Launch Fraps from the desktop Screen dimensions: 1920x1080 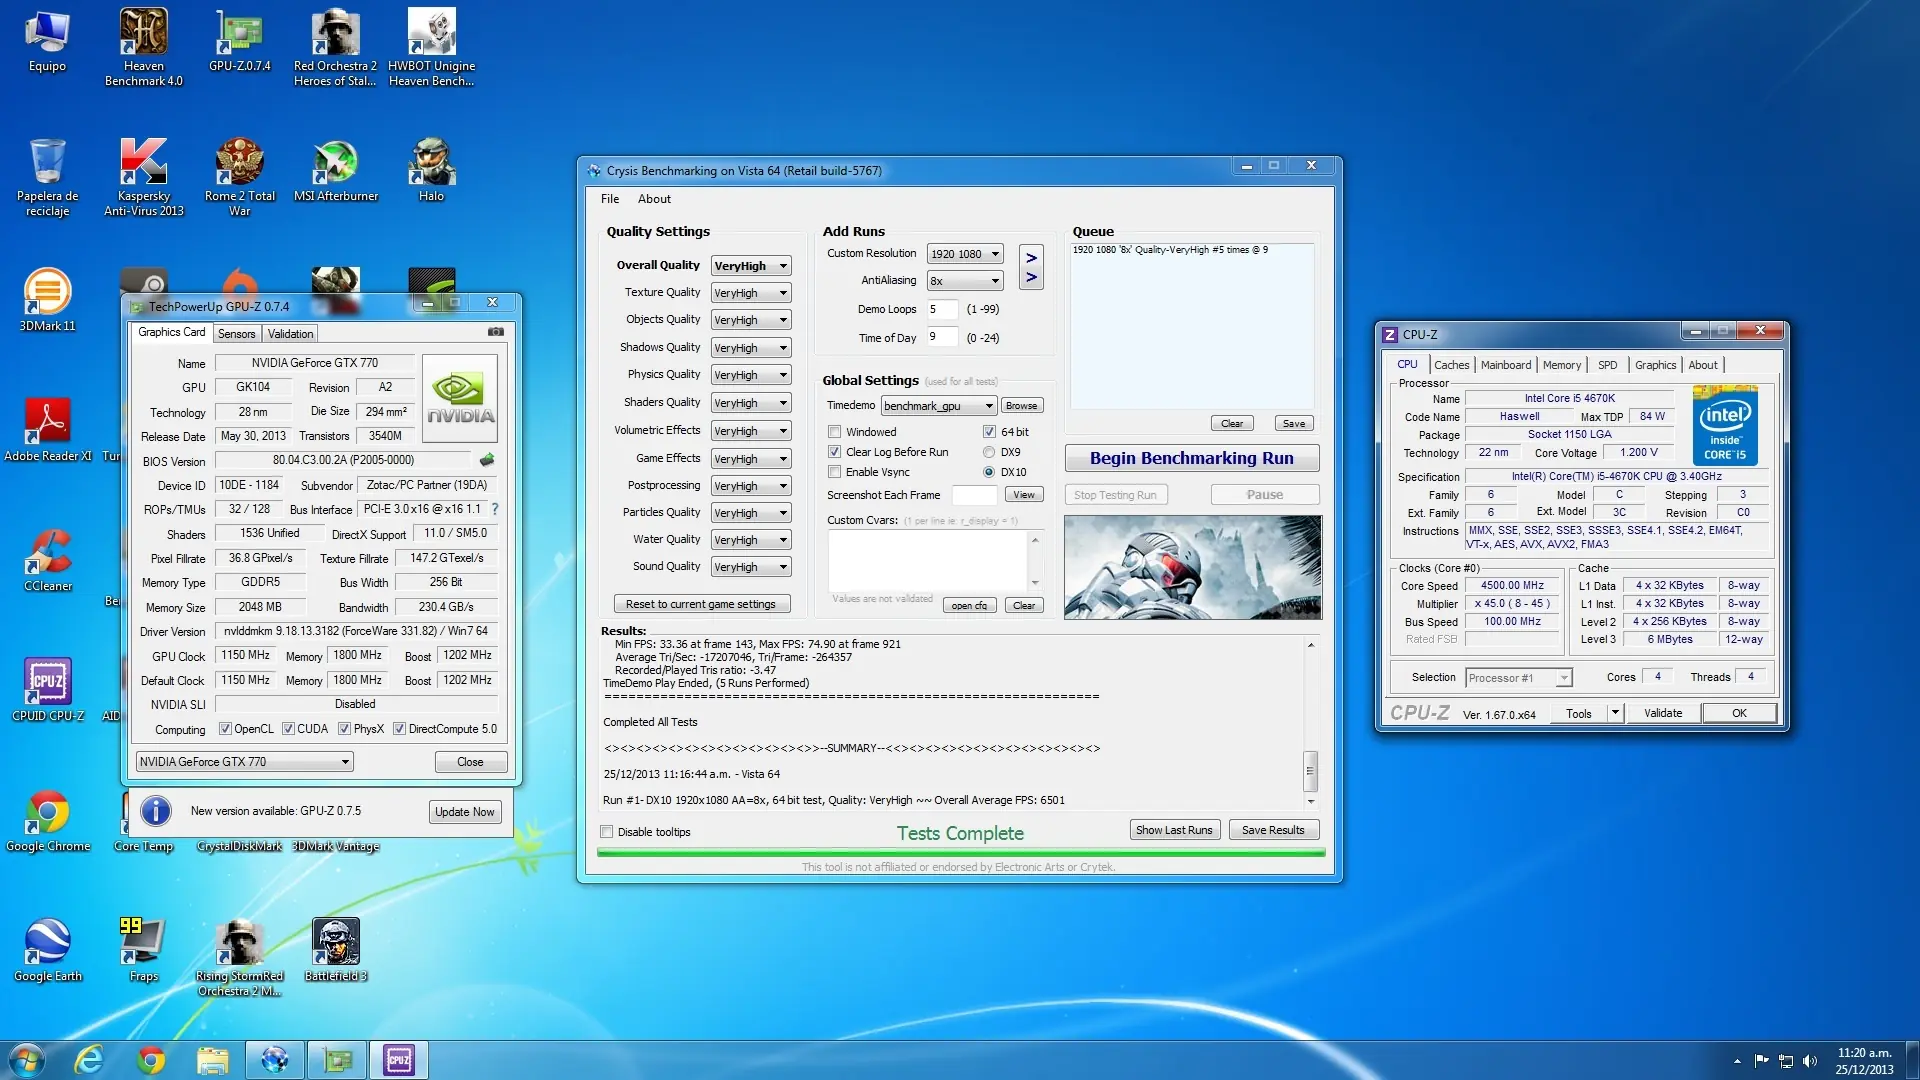(x=143, y=950)
